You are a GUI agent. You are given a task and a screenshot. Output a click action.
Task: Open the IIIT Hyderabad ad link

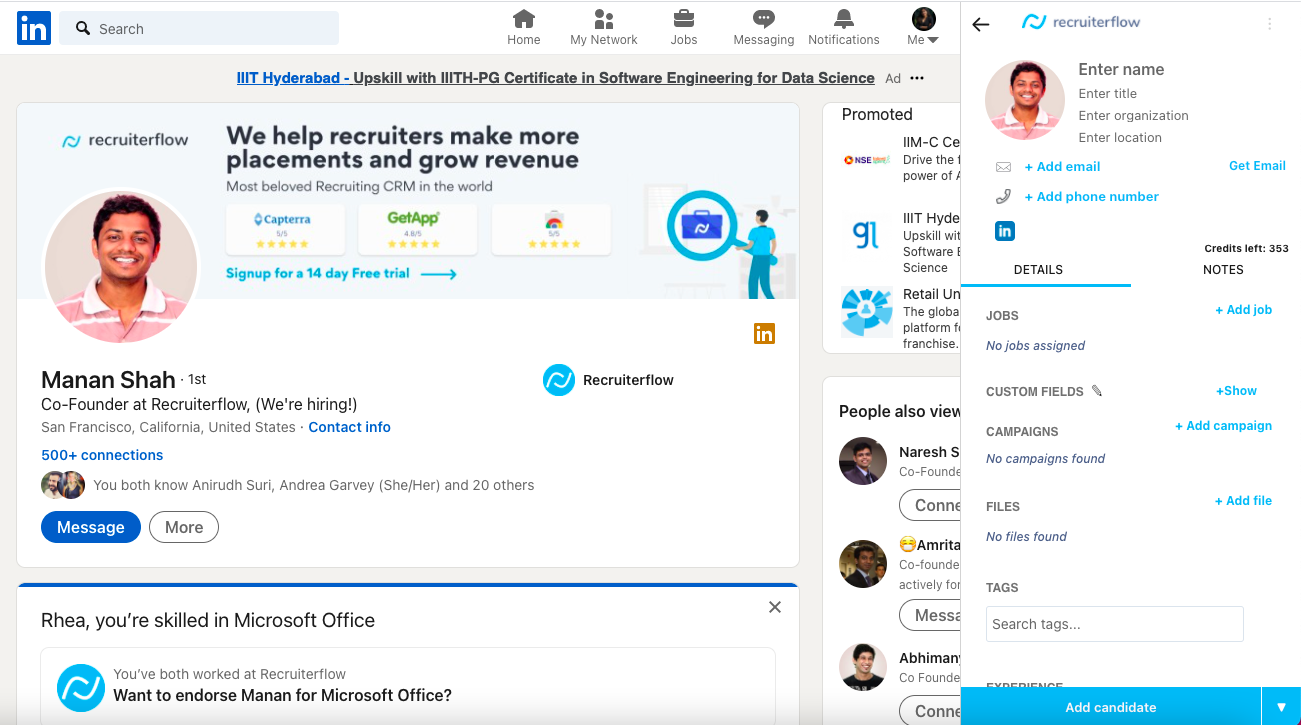pyautogui.click(x=555, y=78)
